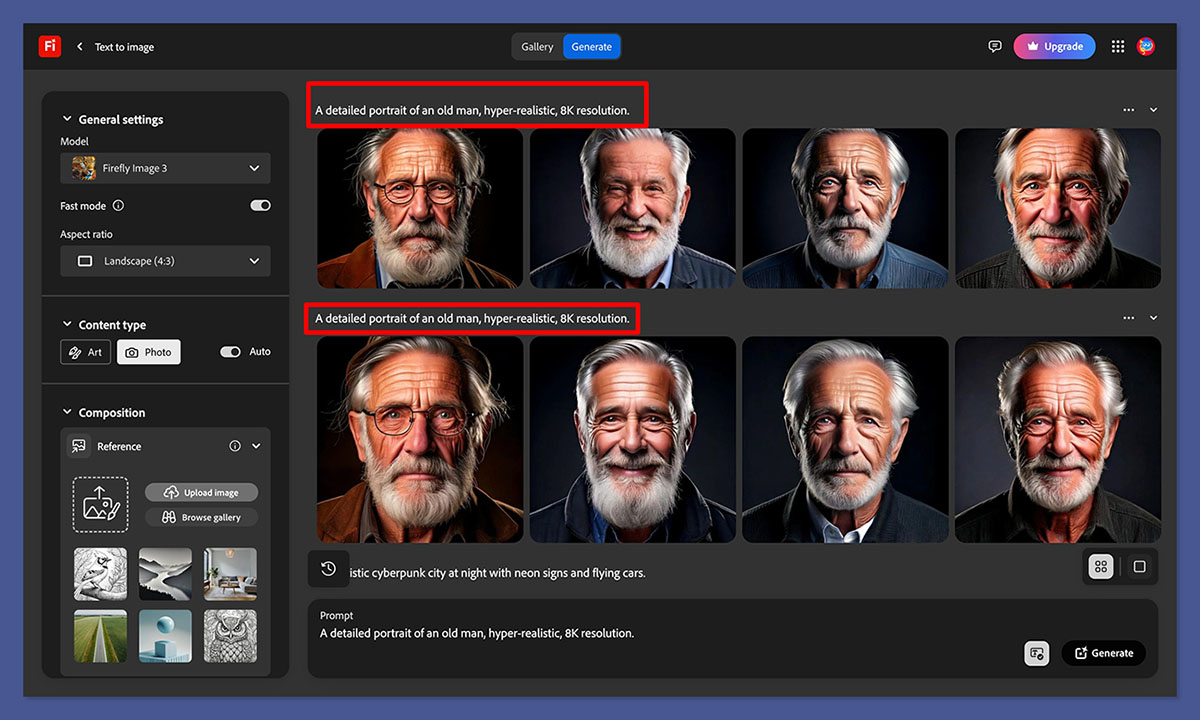Open the Landscape (4:3) aspect ratio dropdown
Screen dimensions: 1200x720
(165, 261)
